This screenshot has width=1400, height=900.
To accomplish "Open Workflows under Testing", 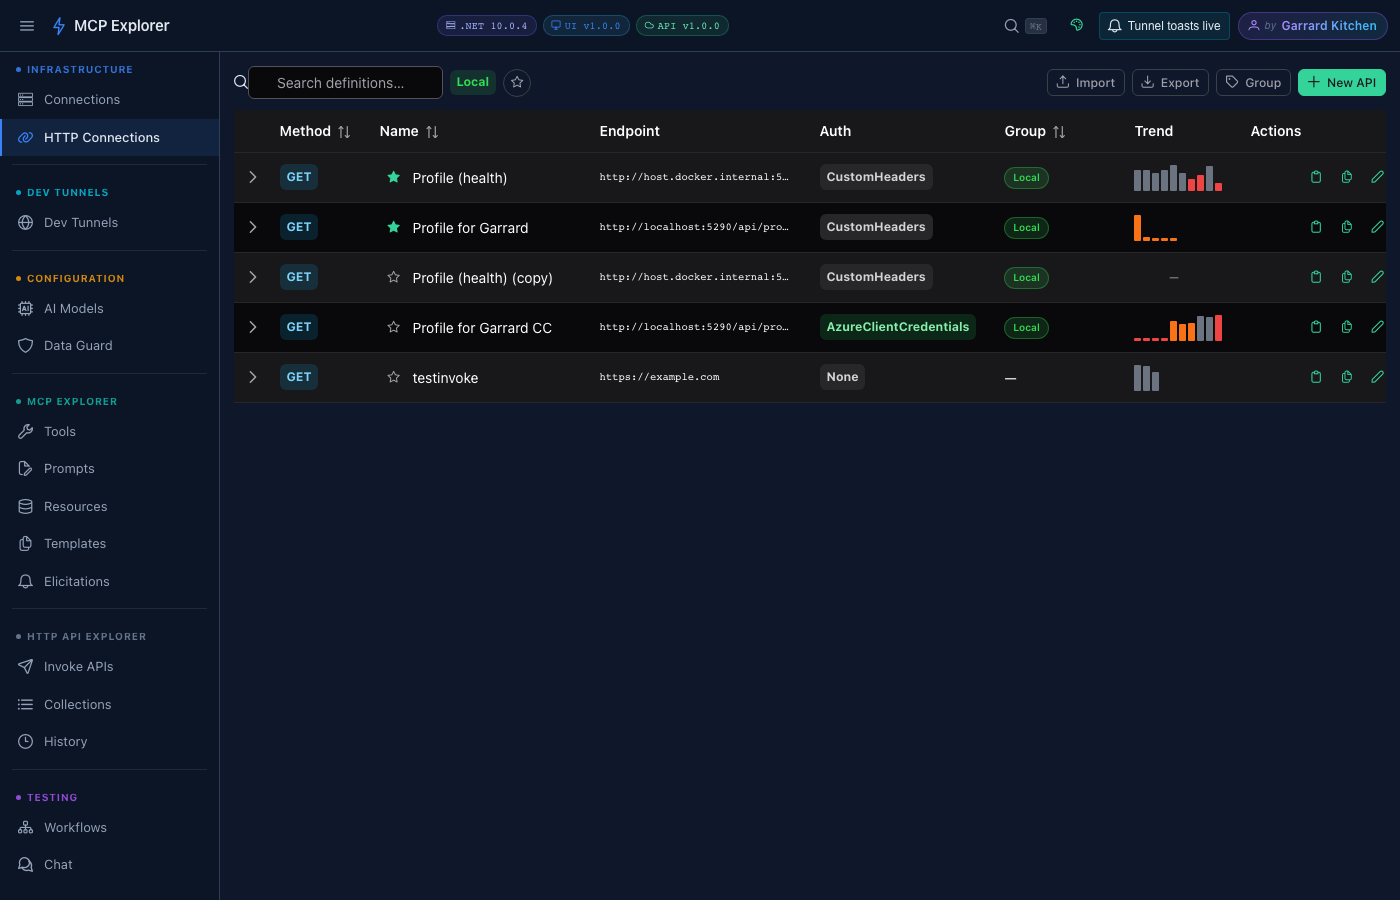I will pos(109,828).
